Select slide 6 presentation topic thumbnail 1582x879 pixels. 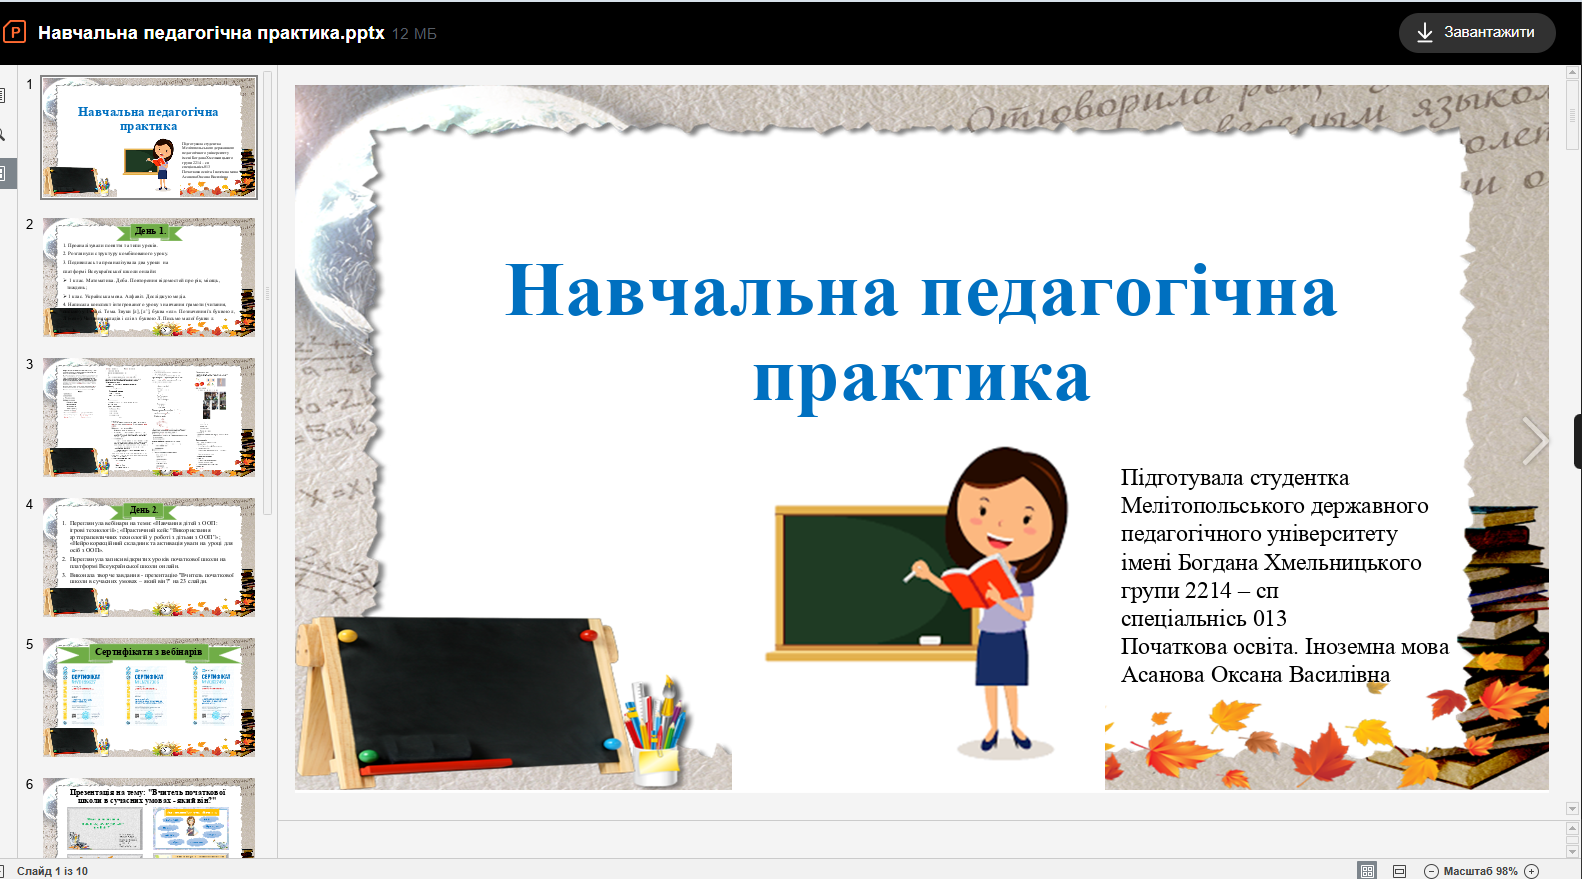pos(149,818)
